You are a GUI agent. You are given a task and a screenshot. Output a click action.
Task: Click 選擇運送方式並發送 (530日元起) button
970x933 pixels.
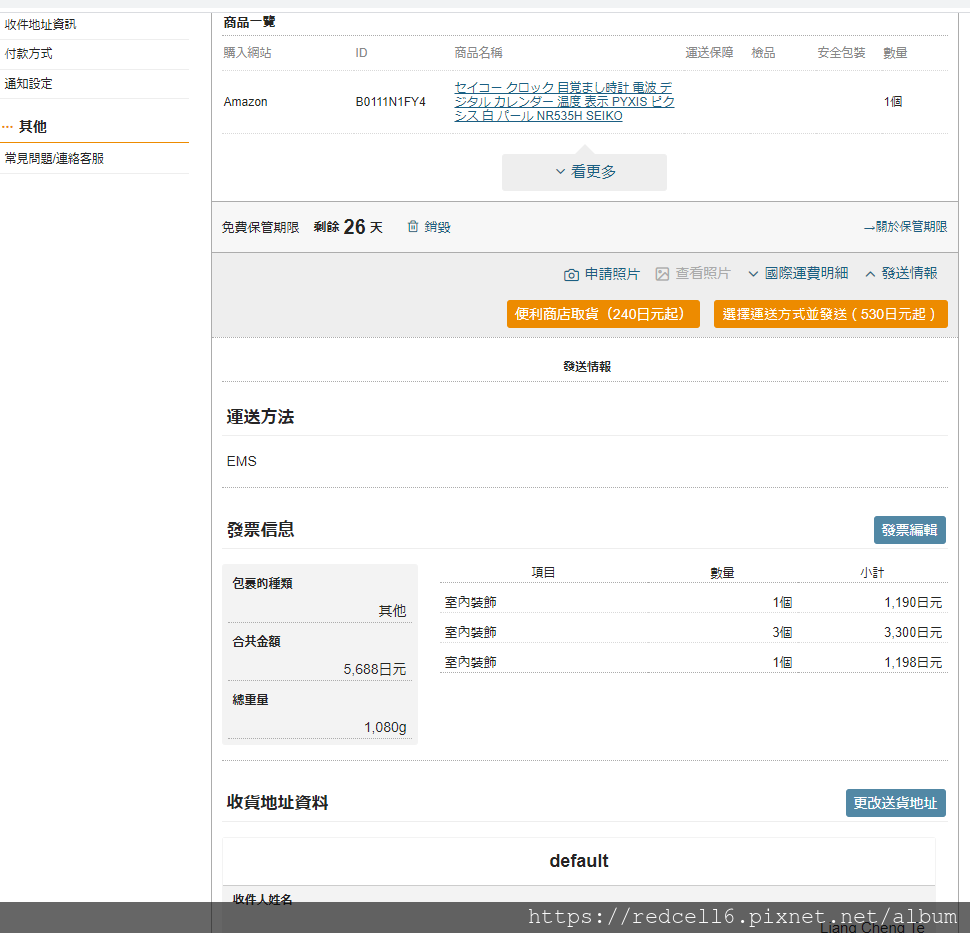[x=831, y=314]
